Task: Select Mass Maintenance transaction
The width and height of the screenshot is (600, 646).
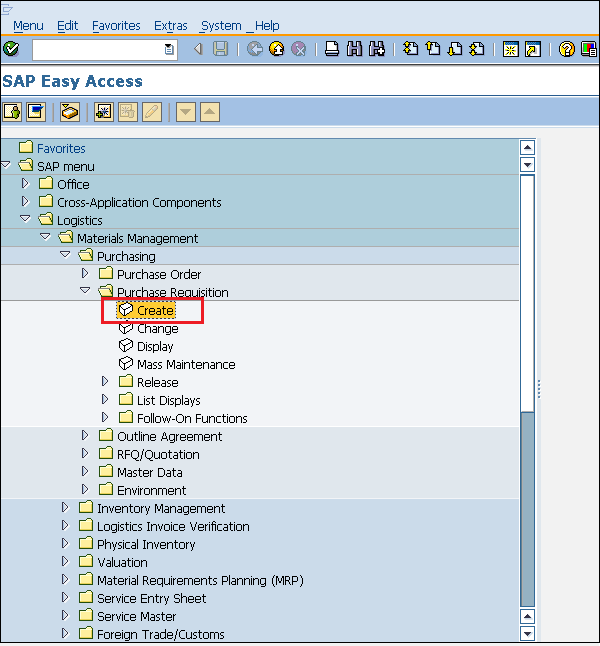Action: pos(186,365)
